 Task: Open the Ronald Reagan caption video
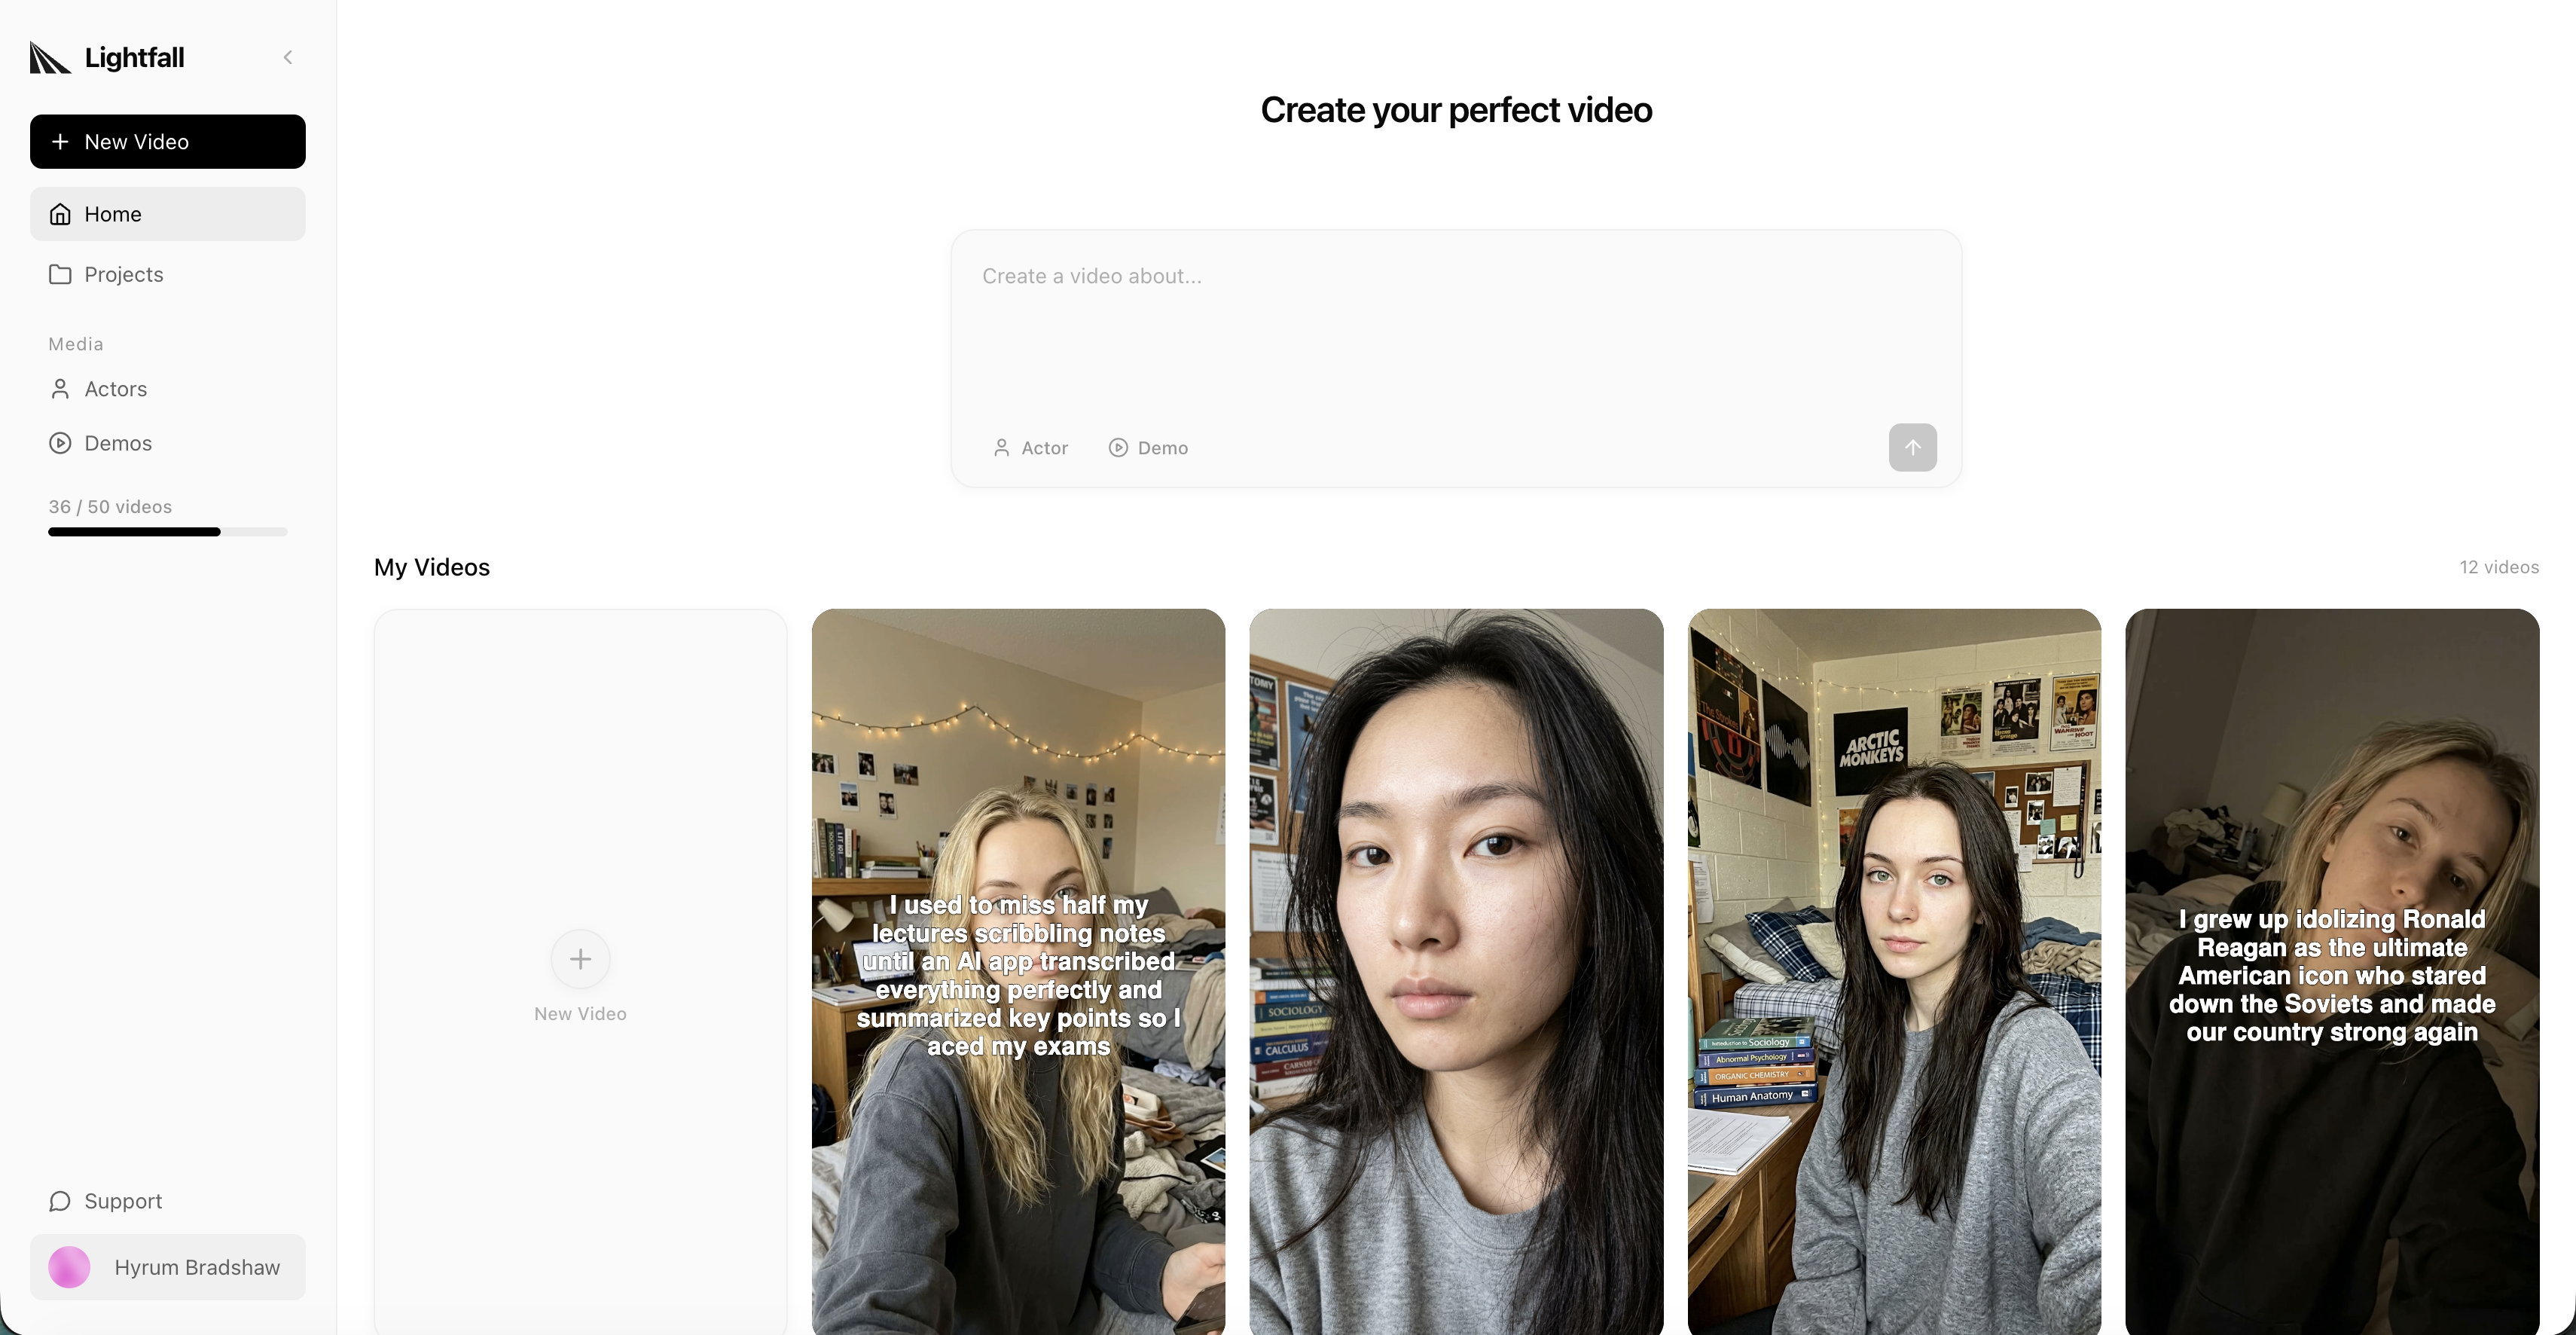point(2331,970)
